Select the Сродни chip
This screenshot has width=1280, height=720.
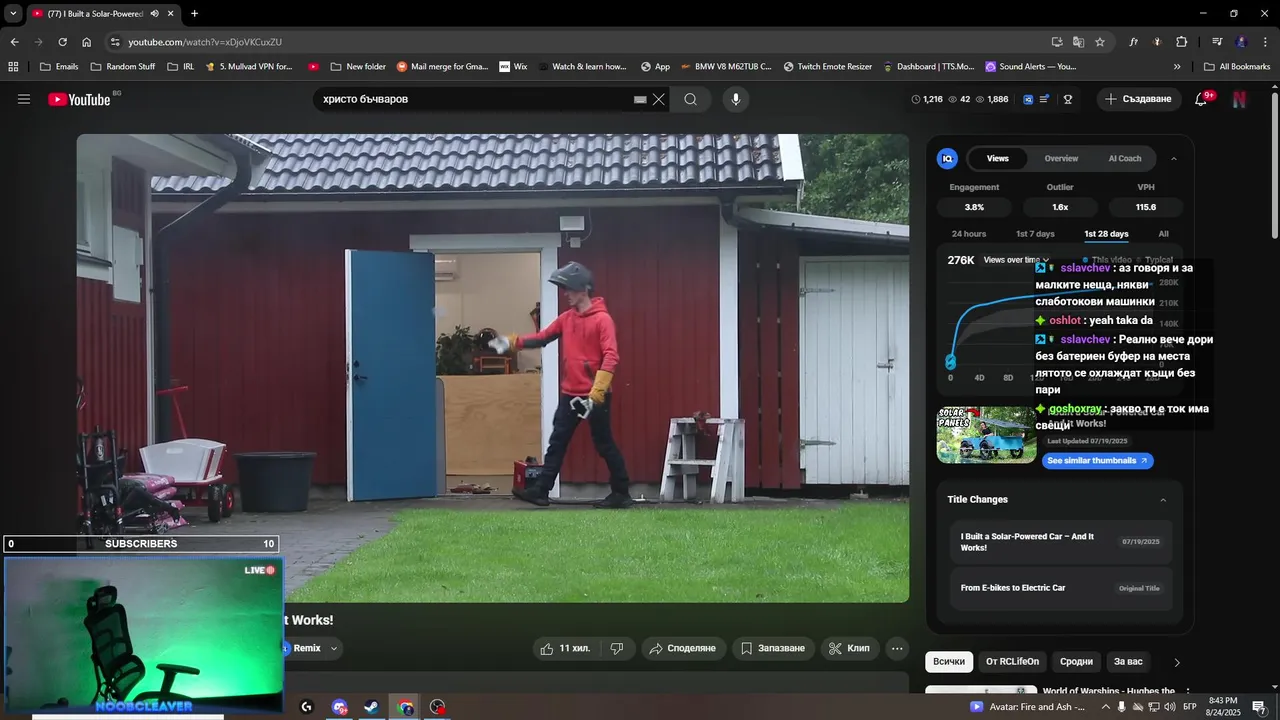click(x=1076, y=662)
